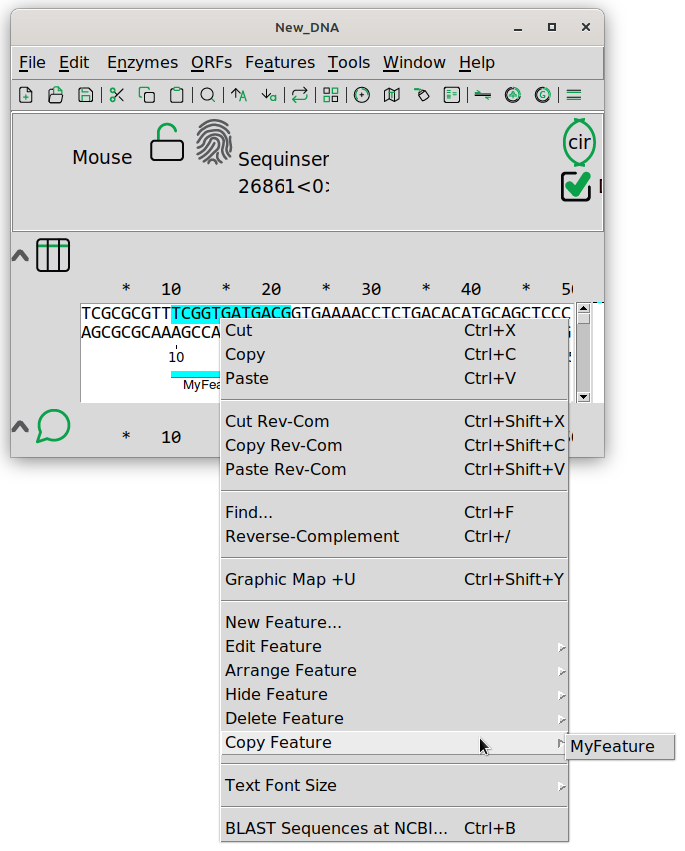This screenshot has height=851, width=685.
Task: Click the fingerprint icon
Action: click(214, 142)
